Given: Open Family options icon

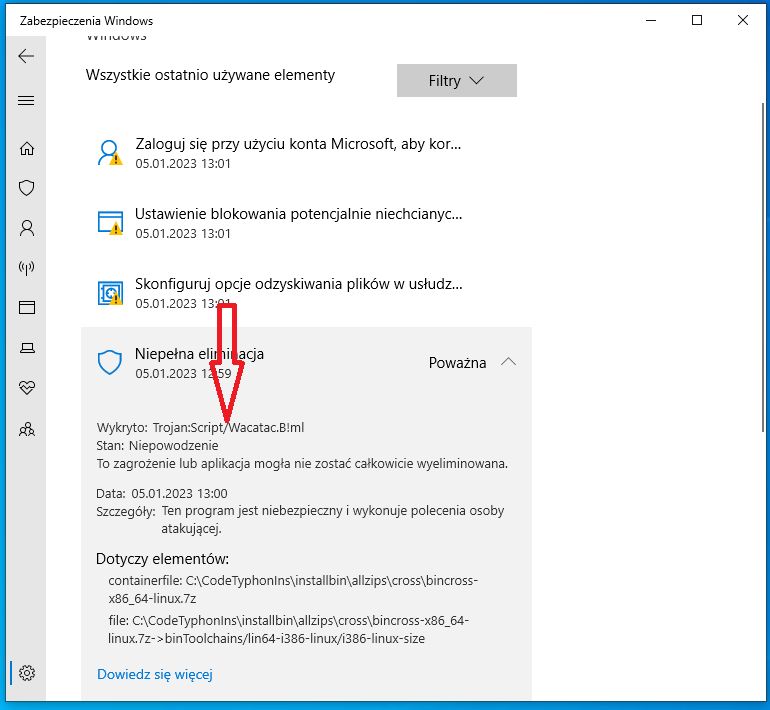Looking at the screenshot, I should tap(27, 429).
